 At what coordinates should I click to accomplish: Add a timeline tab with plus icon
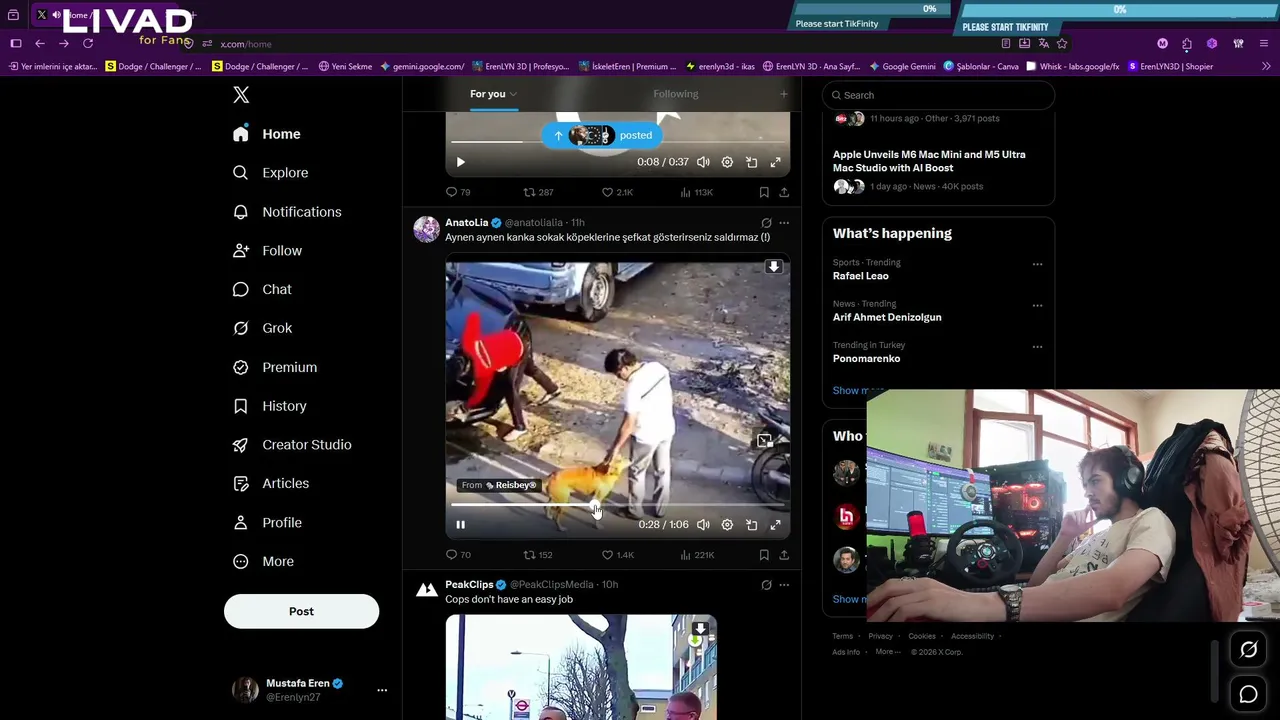[x=784, y=94]
